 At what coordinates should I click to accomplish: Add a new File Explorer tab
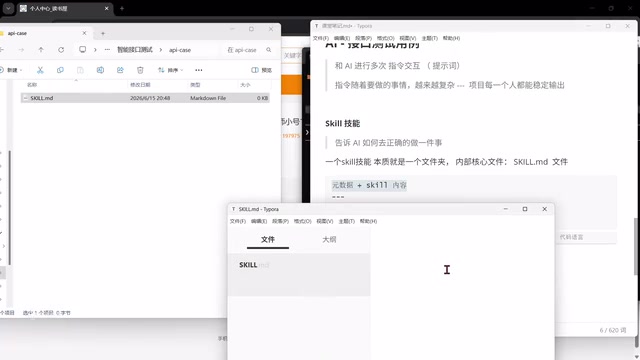point(103,33)
